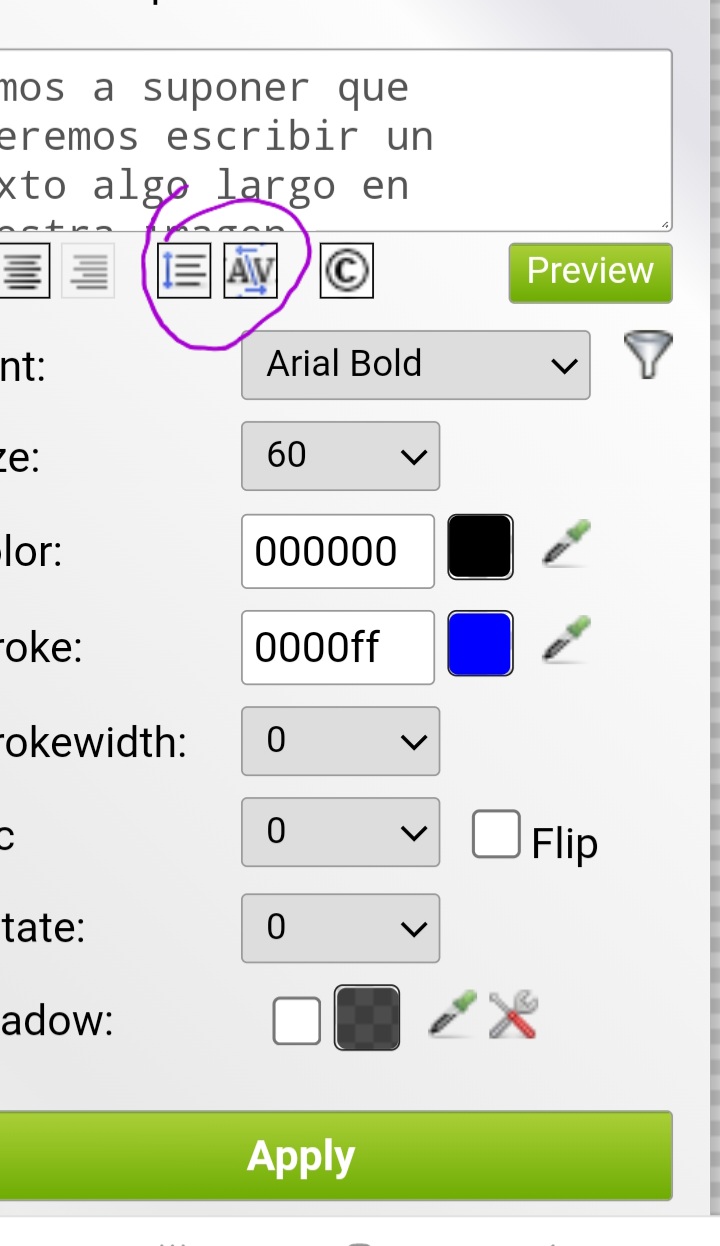Viewport: 720px width, 1246px height.
Task: Click the blue stroke color swatch
Action: tap(480, 644)
